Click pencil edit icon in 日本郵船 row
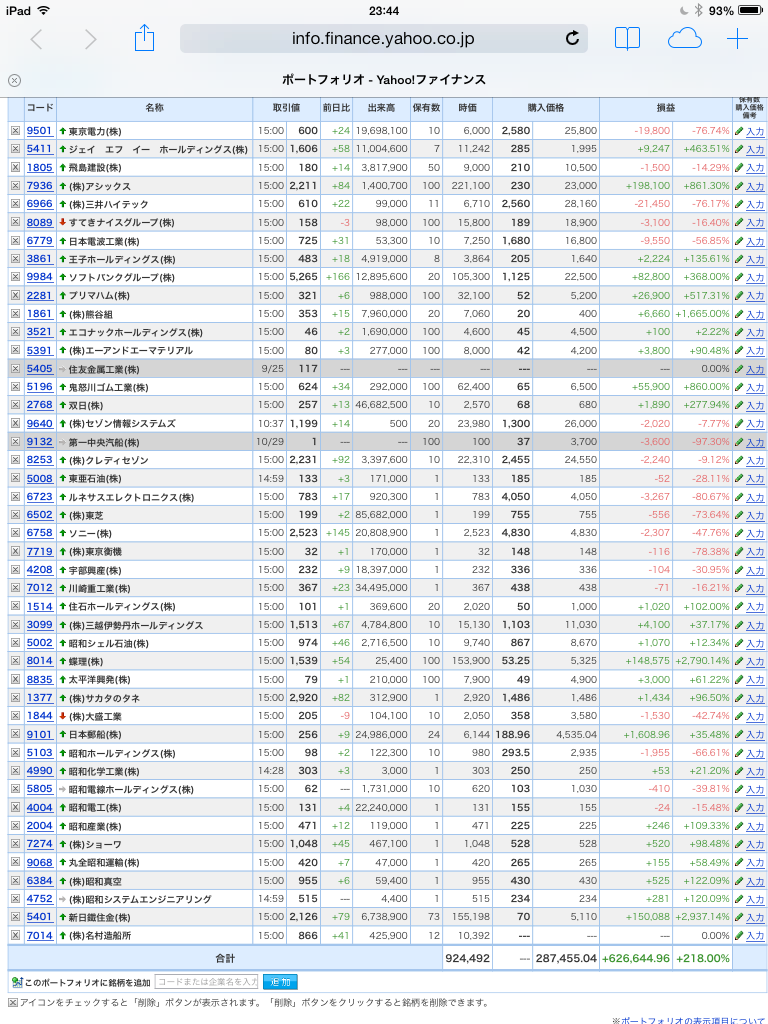Screen dimensions: 768x1024 coord(739,735)
